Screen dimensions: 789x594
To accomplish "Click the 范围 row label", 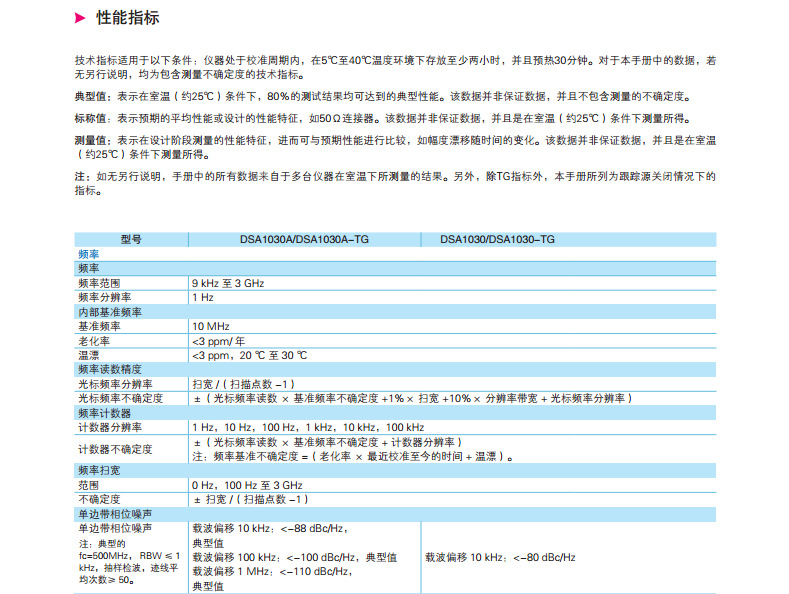I will click(89, 485).
